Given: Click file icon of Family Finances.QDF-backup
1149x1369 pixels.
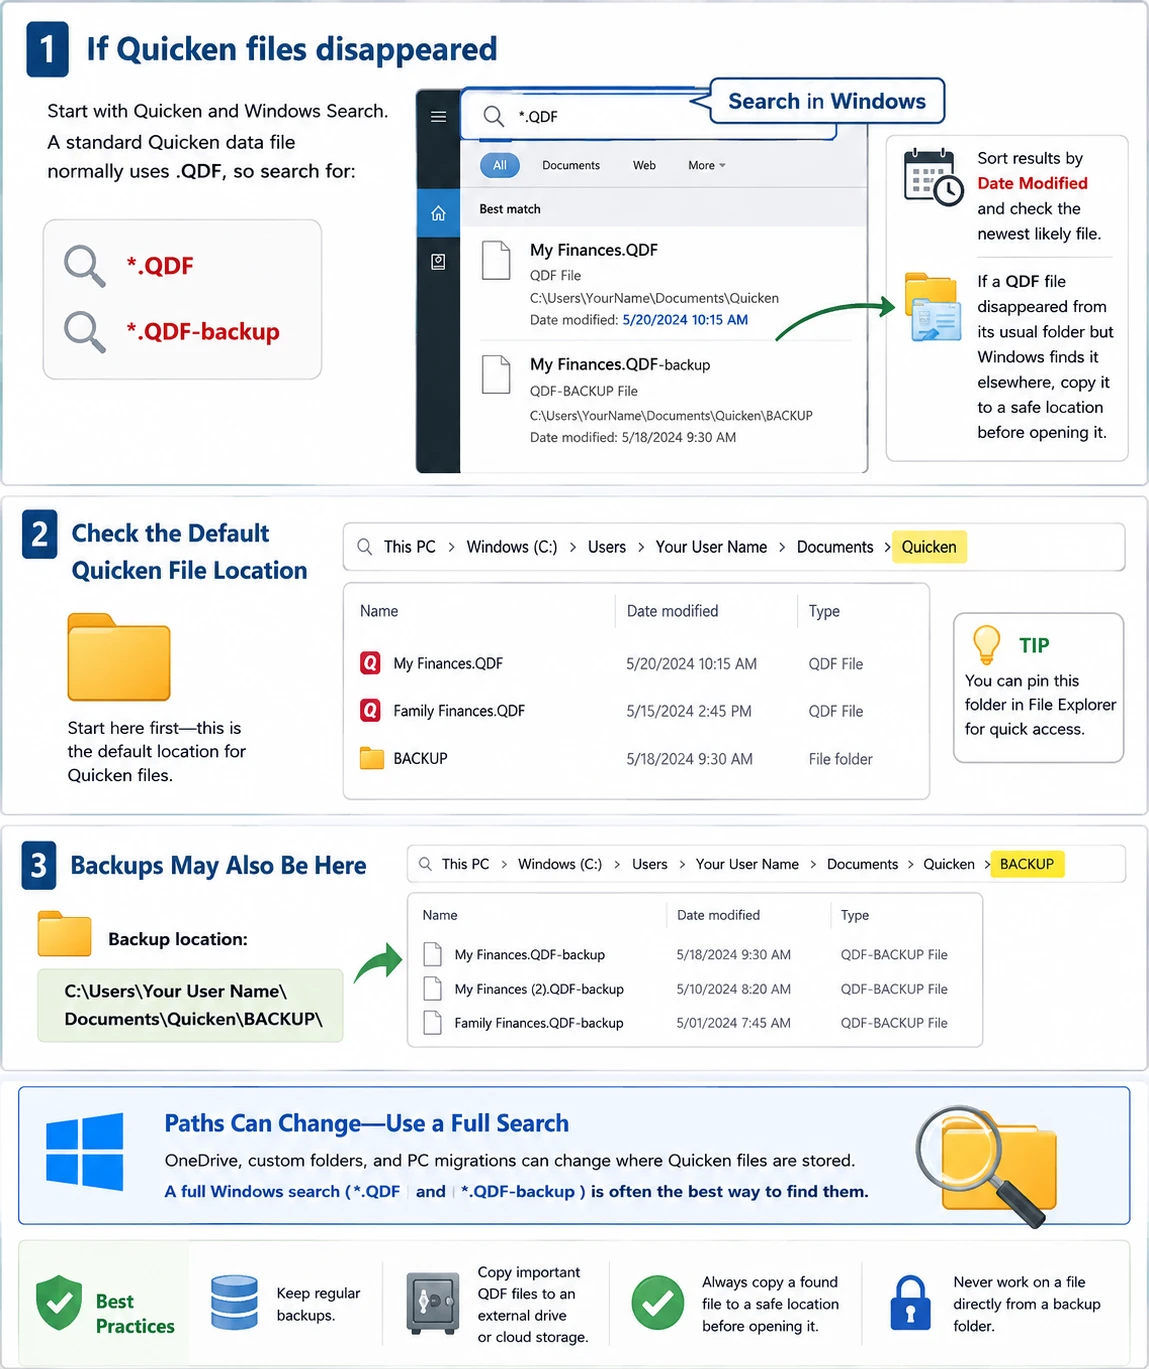Looking at the screenshot, I should [x=432, y=1023].
